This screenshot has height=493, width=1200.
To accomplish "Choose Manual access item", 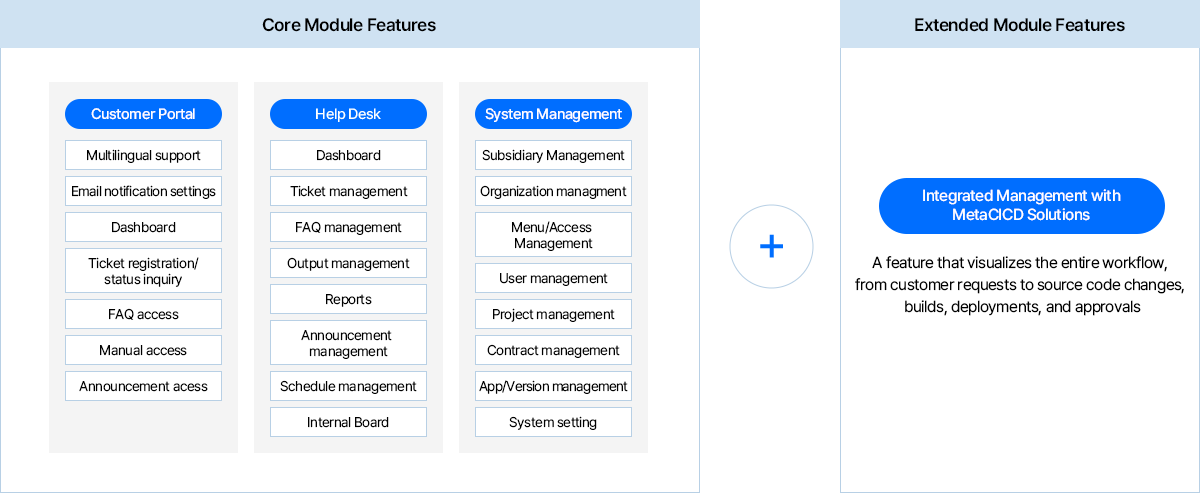I will pos(143,350).
